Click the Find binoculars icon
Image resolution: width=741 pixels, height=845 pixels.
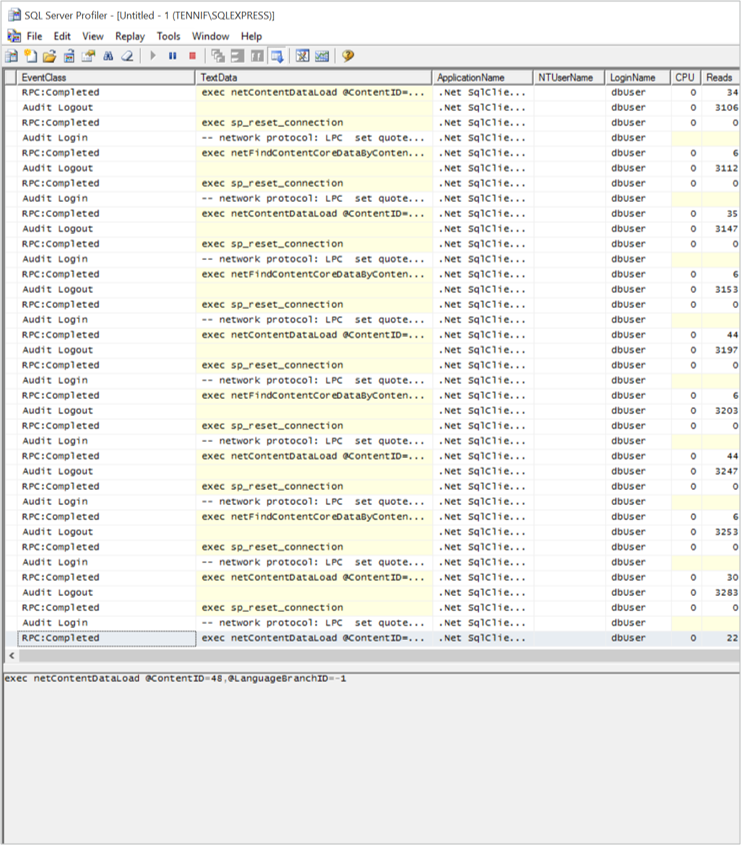(x=108, y=56)
